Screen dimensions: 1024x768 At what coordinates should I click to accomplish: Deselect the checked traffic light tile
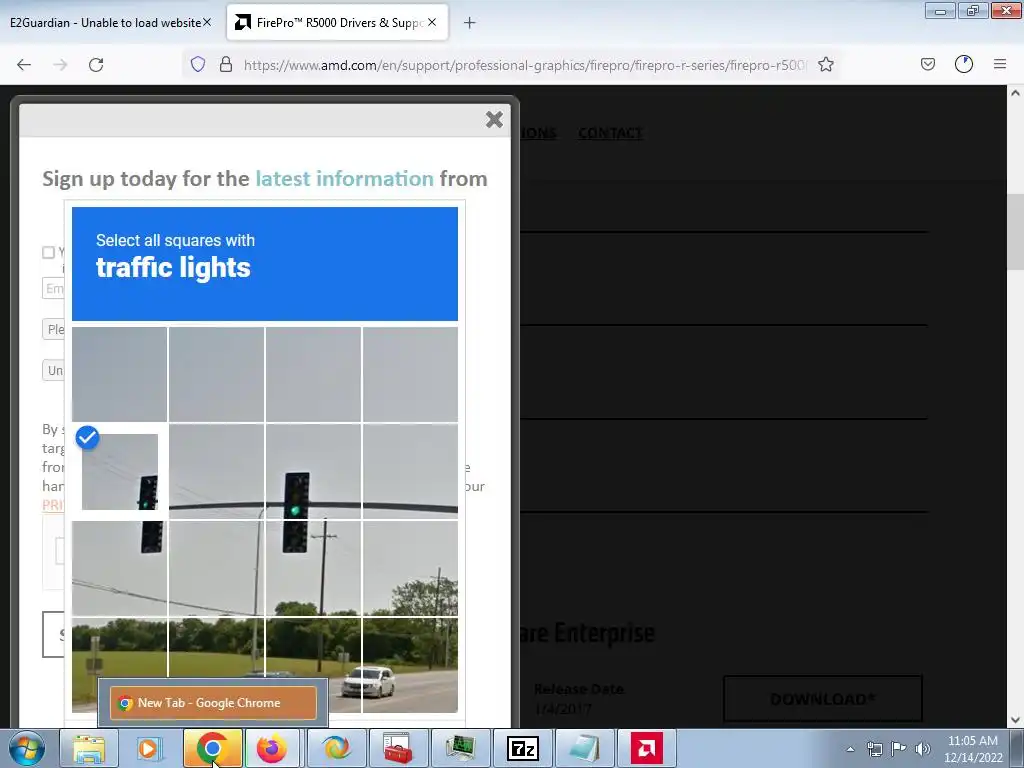pos(120,472)
